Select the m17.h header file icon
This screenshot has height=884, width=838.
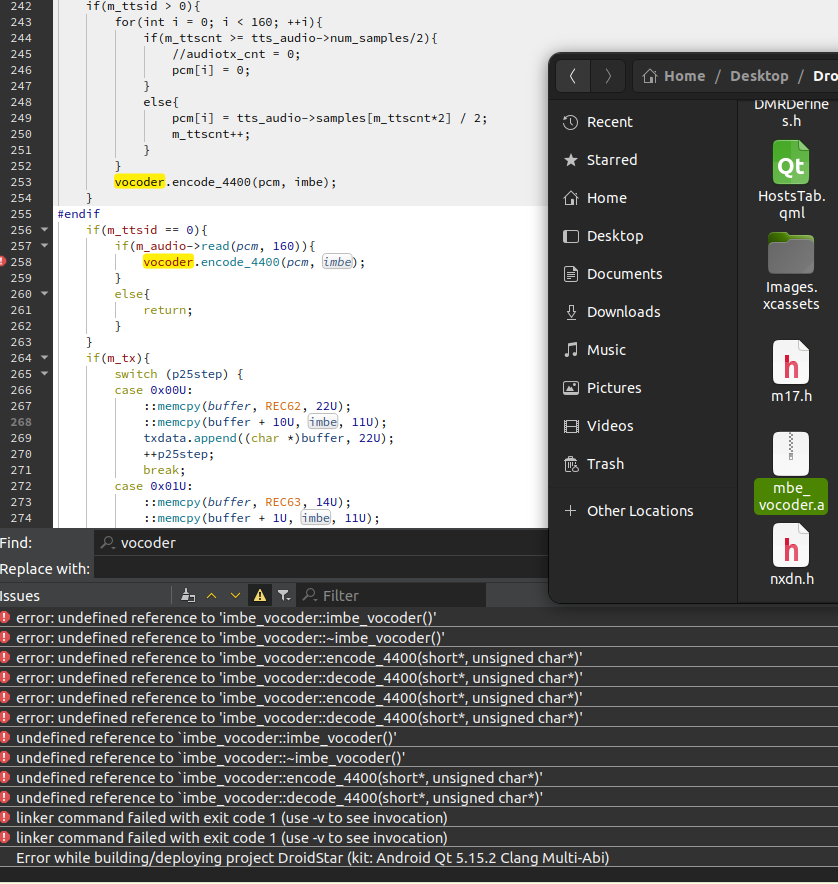(790, 362)
